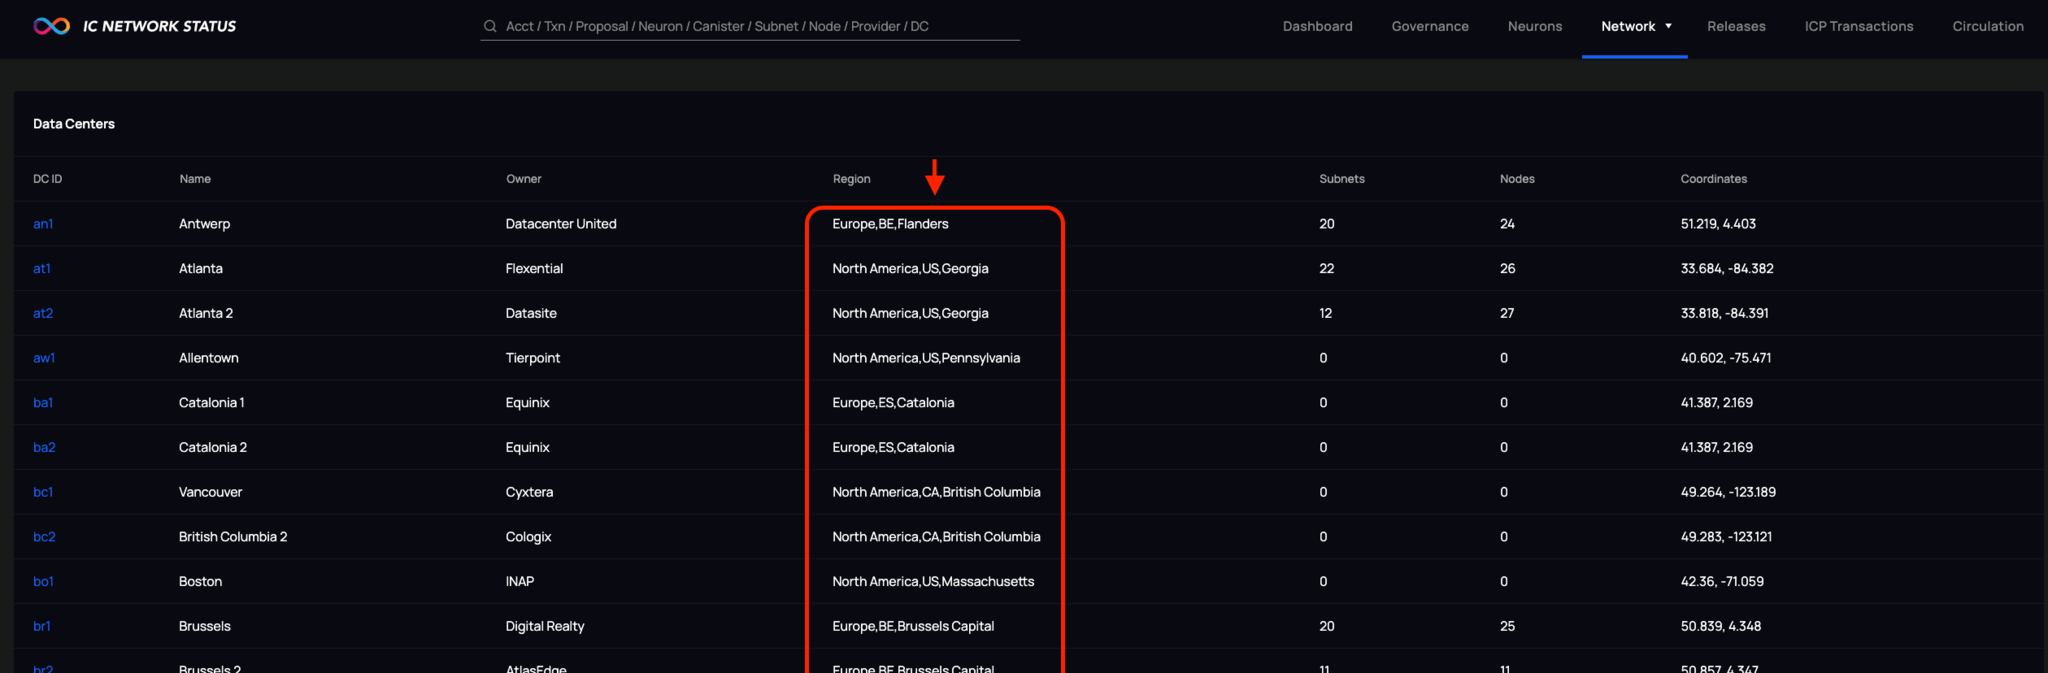Viewport: 2048px width, 673px height.
Task: Open the bc1 Vancouver link
Action: click(x=43, y=492)
